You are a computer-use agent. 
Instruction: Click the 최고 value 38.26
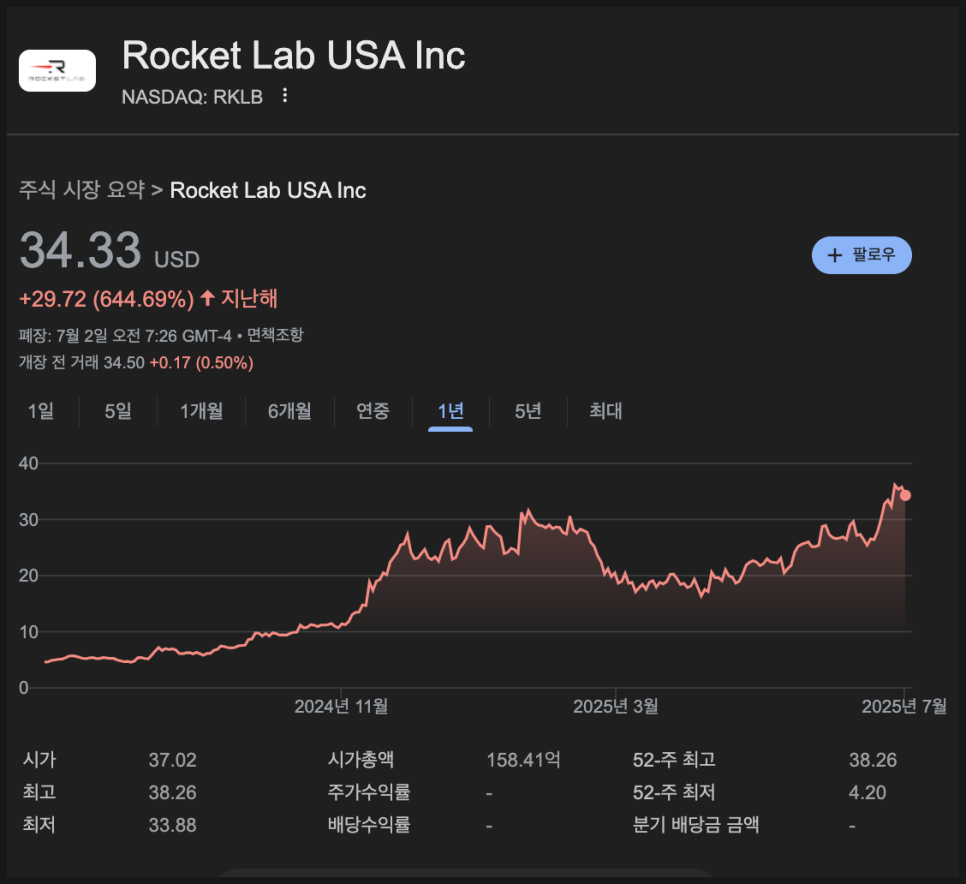pyautogui.click(x=172, y=792)
